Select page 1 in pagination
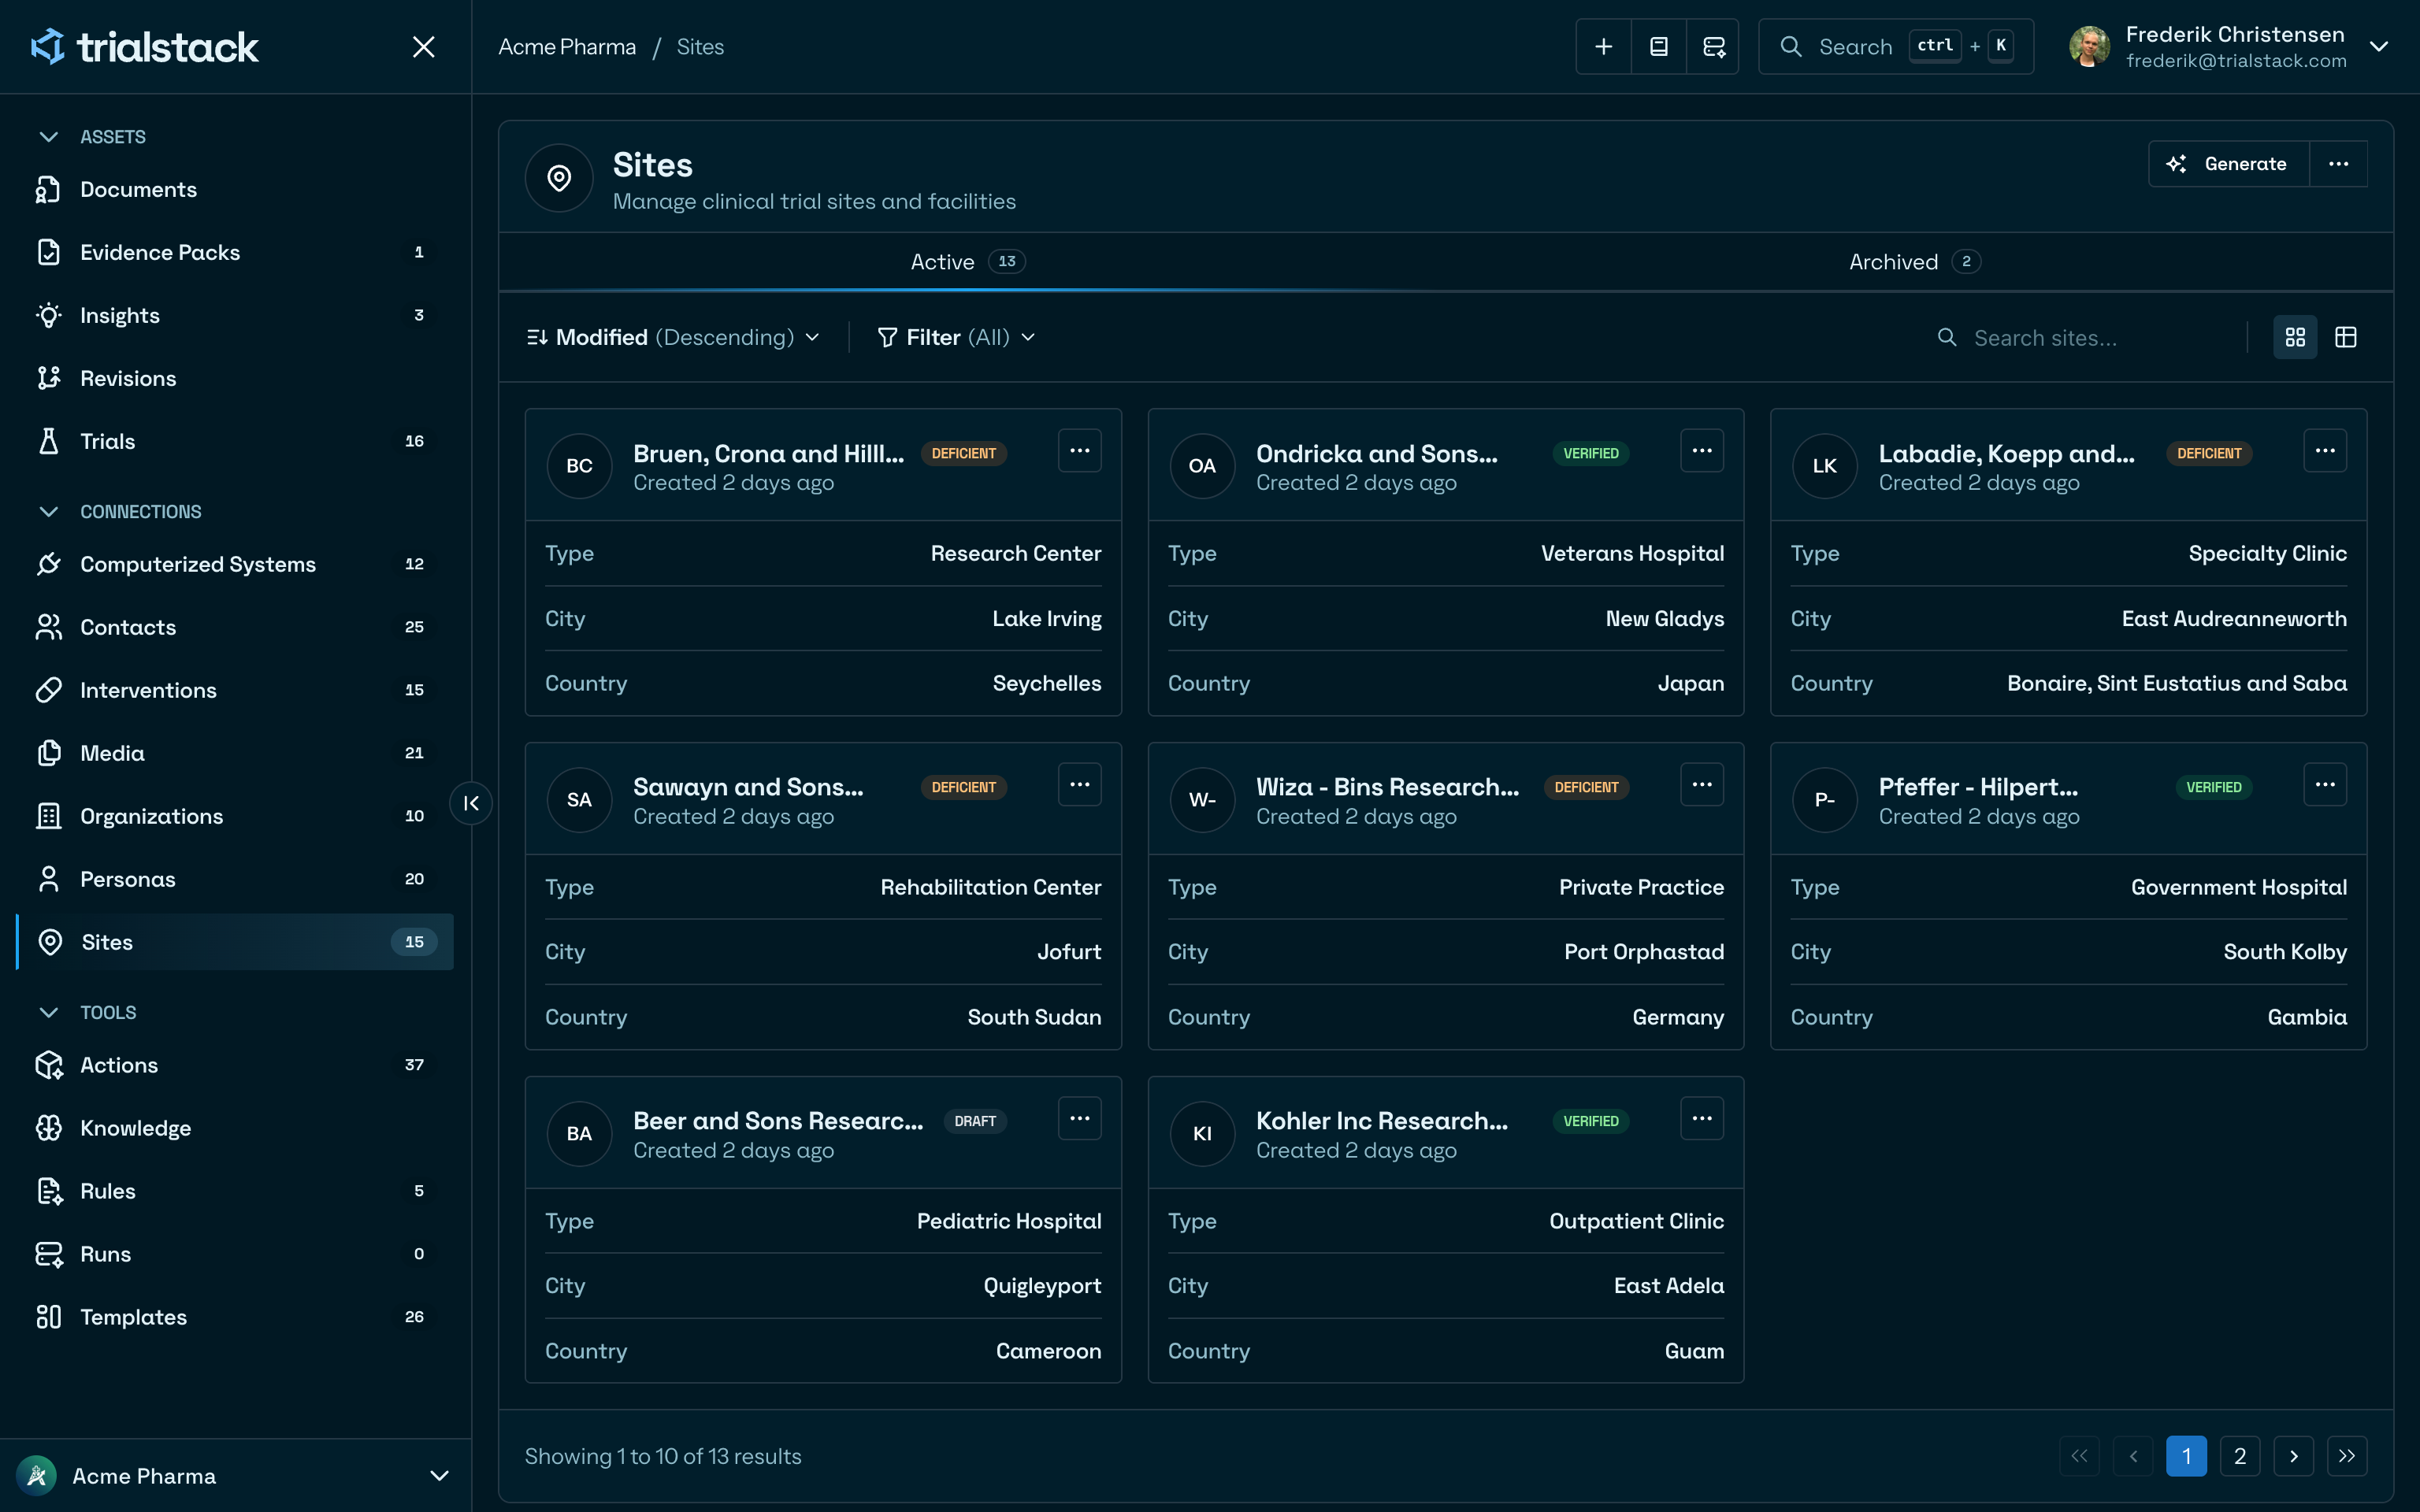Screen dimensions: 2420x1512 tap(2187, 1456)
